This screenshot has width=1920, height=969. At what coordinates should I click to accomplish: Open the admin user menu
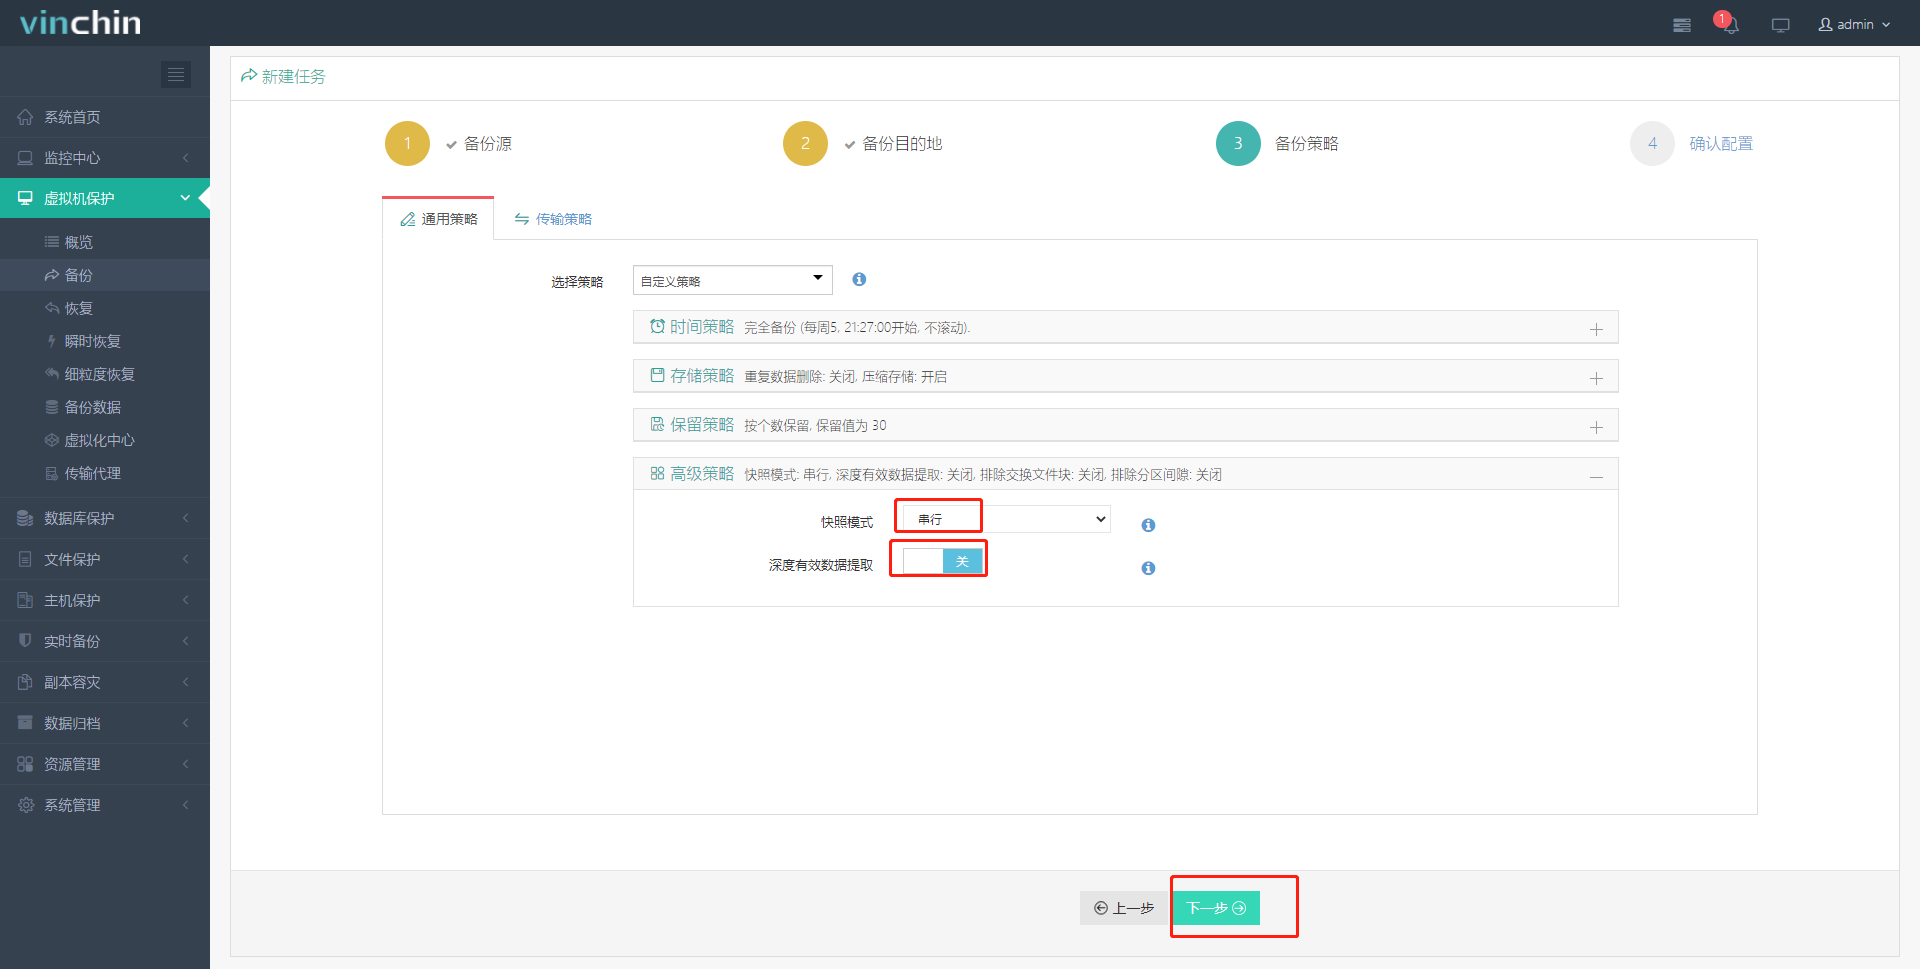tap(1854, 24)
